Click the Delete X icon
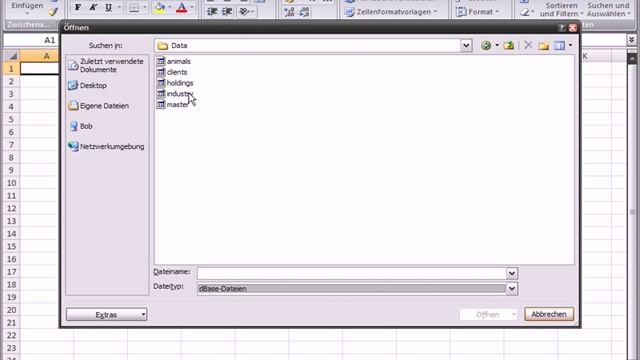The image size is (640, 360). point(528,45)
